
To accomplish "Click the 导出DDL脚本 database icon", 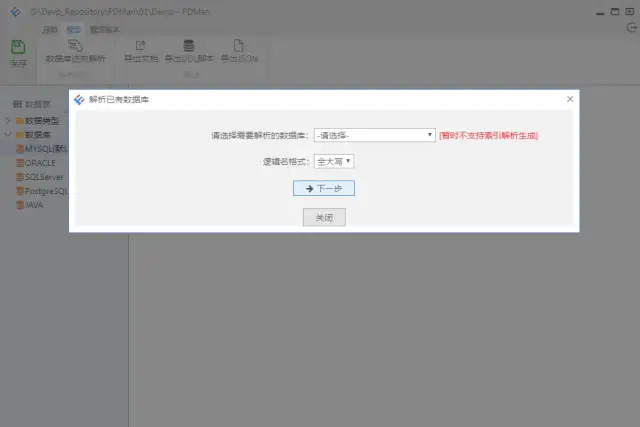I will coord(188,46).
